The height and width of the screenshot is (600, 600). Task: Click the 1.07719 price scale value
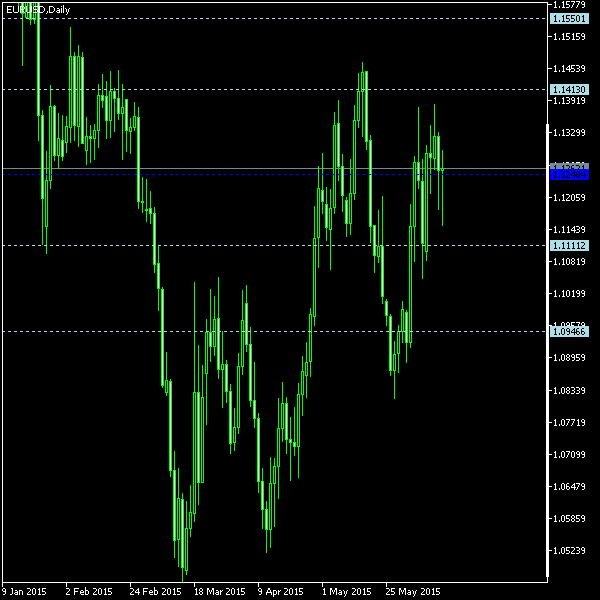pos(569,422)
